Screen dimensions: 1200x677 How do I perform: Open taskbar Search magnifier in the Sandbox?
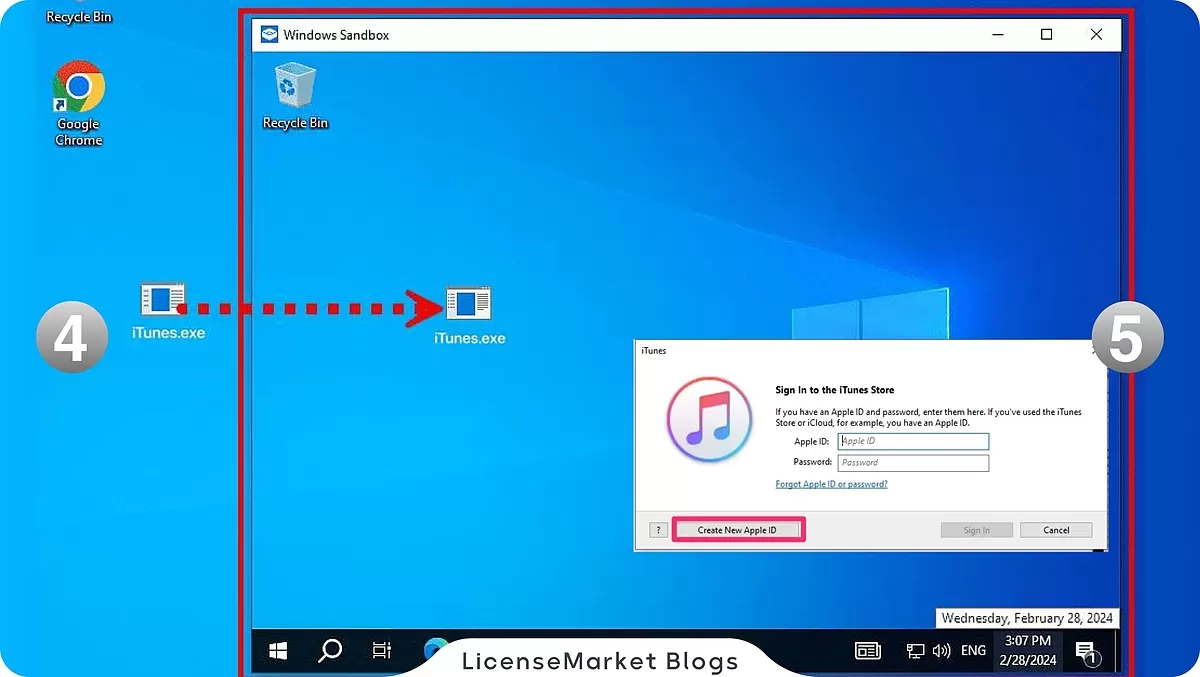(x=330, y=651)
